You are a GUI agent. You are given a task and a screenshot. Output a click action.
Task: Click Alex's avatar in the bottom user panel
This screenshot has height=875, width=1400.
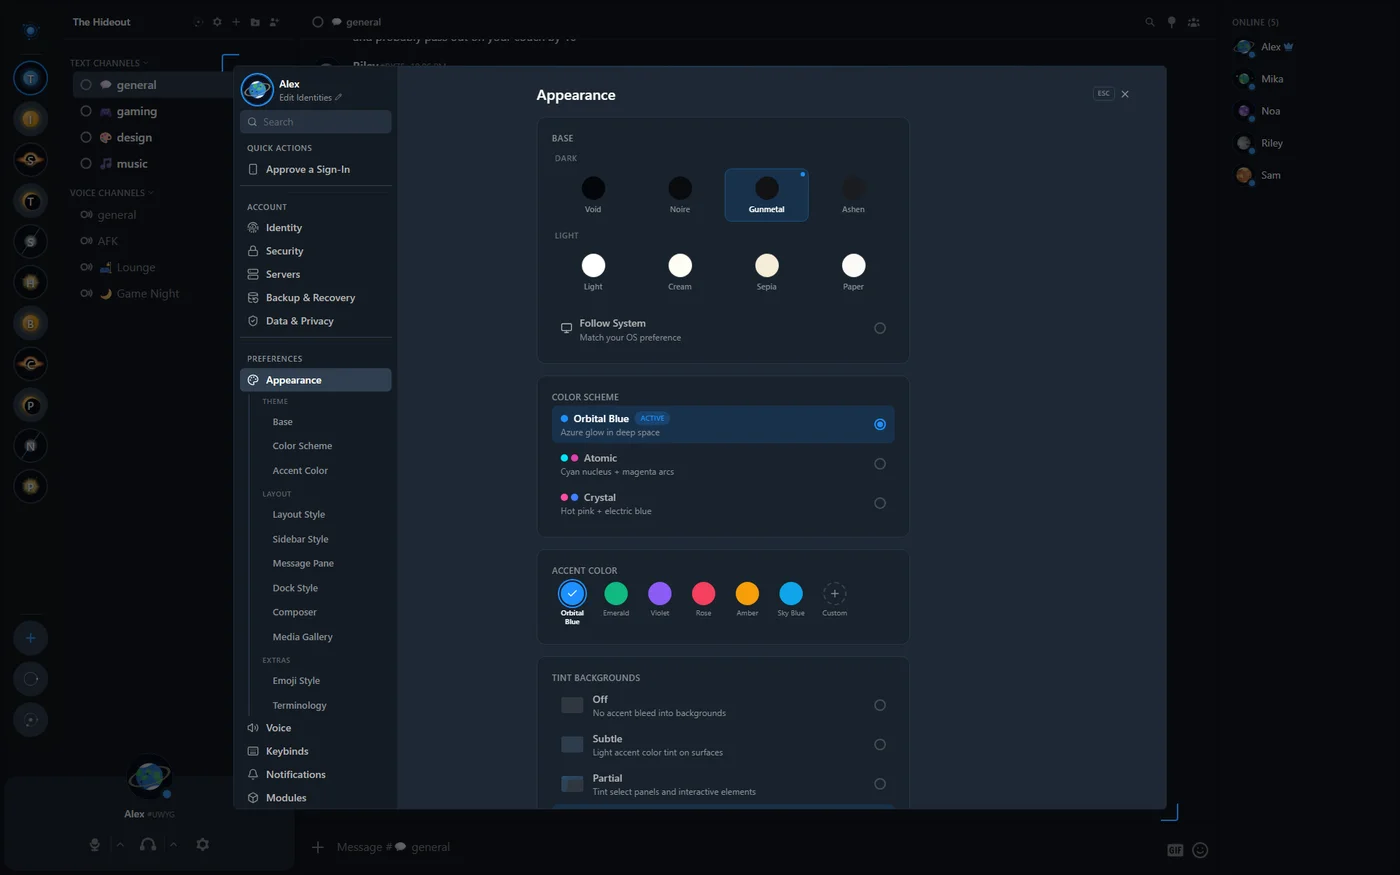point(150,777)
